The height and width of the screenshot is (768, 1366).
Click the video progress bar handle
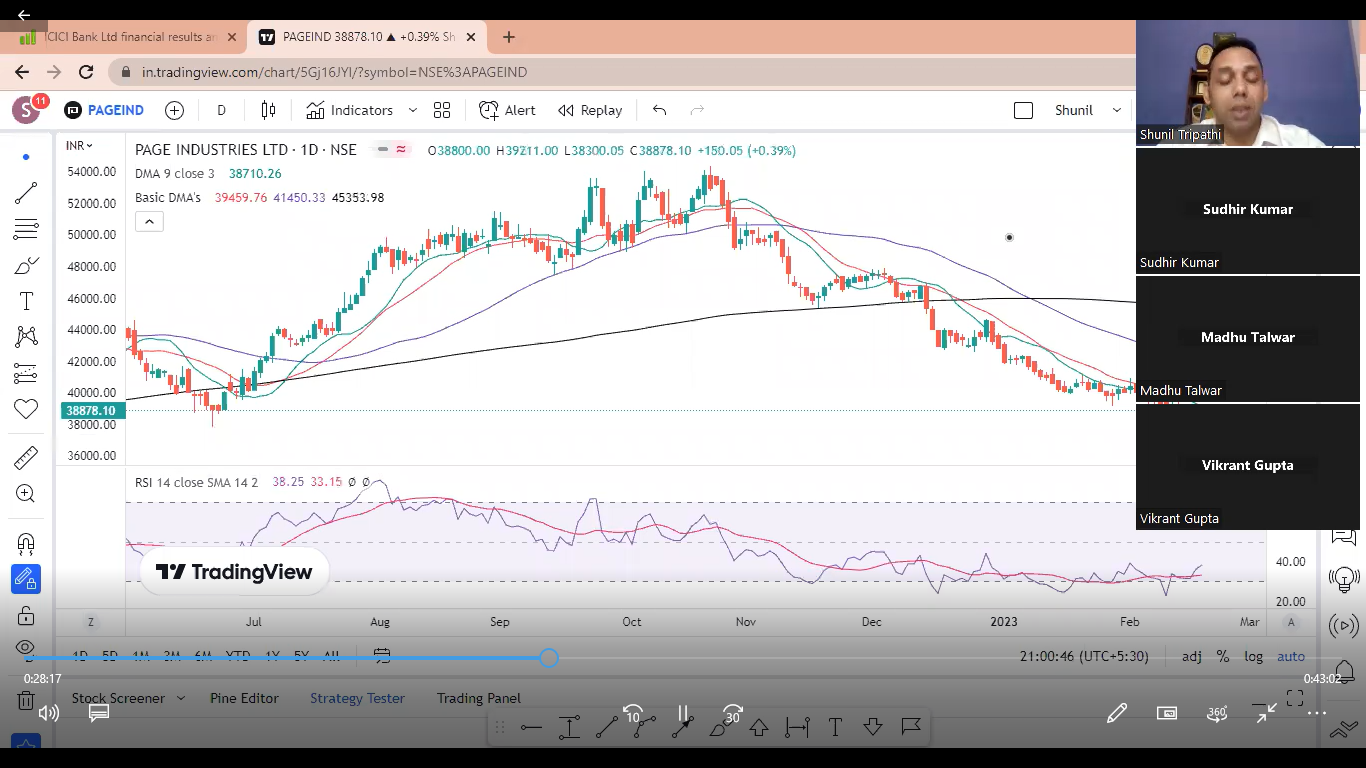click(x=549, y=657)
